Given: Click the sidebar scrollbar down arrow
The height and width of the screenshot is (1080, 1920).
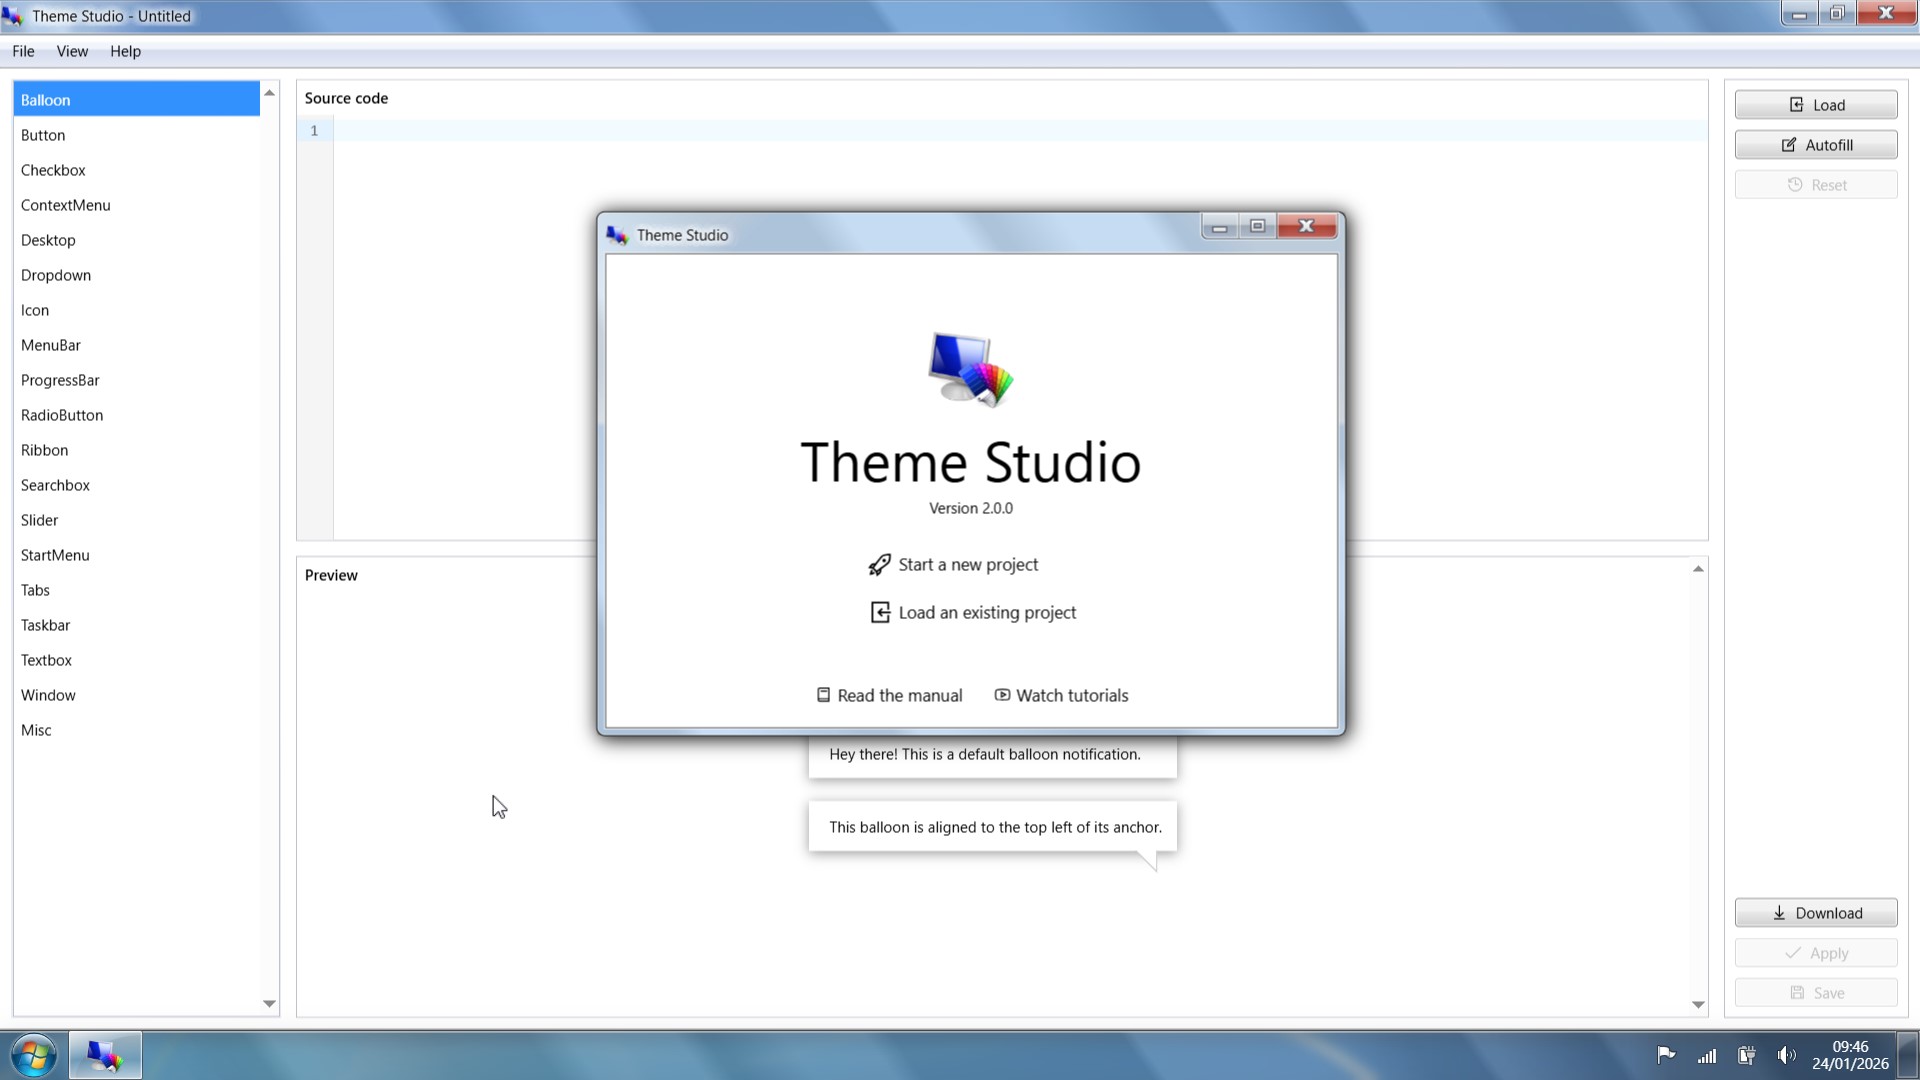Looking at the screenshot, I should (x=268, y=1003).
